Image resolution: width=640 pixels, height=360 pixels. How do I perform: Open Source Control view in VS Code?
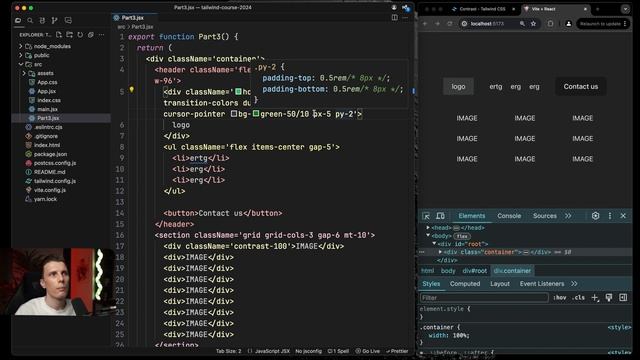pos(55,20)
